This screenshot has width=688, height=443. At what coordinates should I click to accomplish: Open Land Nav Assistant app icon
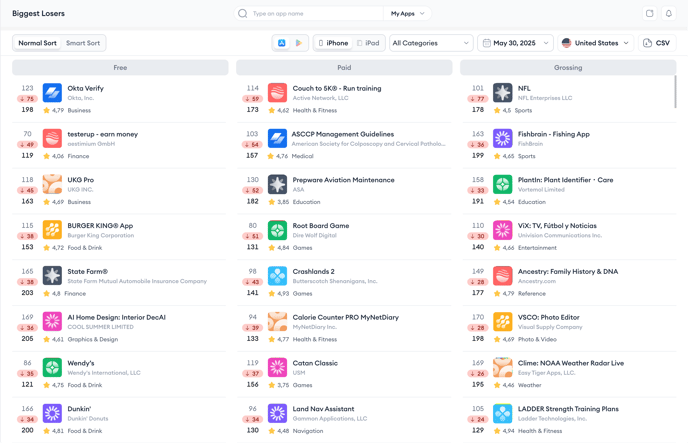[x=277, y=413]
